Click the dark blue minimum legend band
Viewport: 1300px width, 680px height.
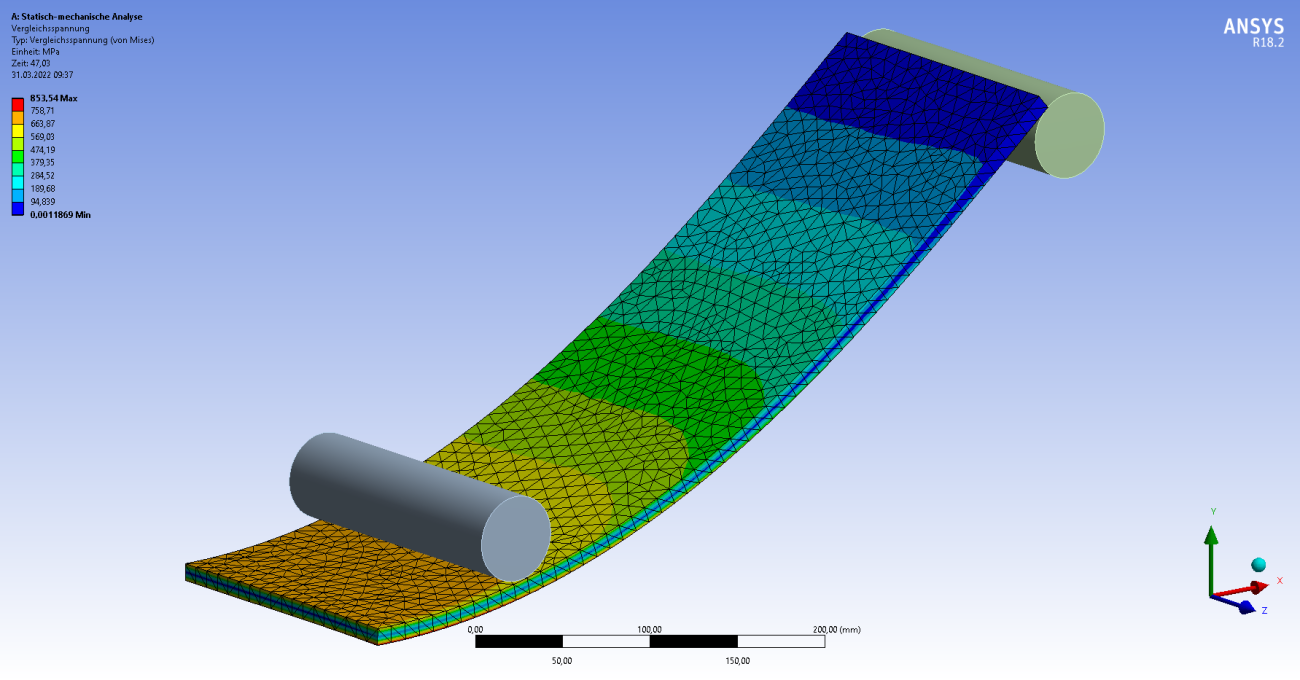pos(17,208)
